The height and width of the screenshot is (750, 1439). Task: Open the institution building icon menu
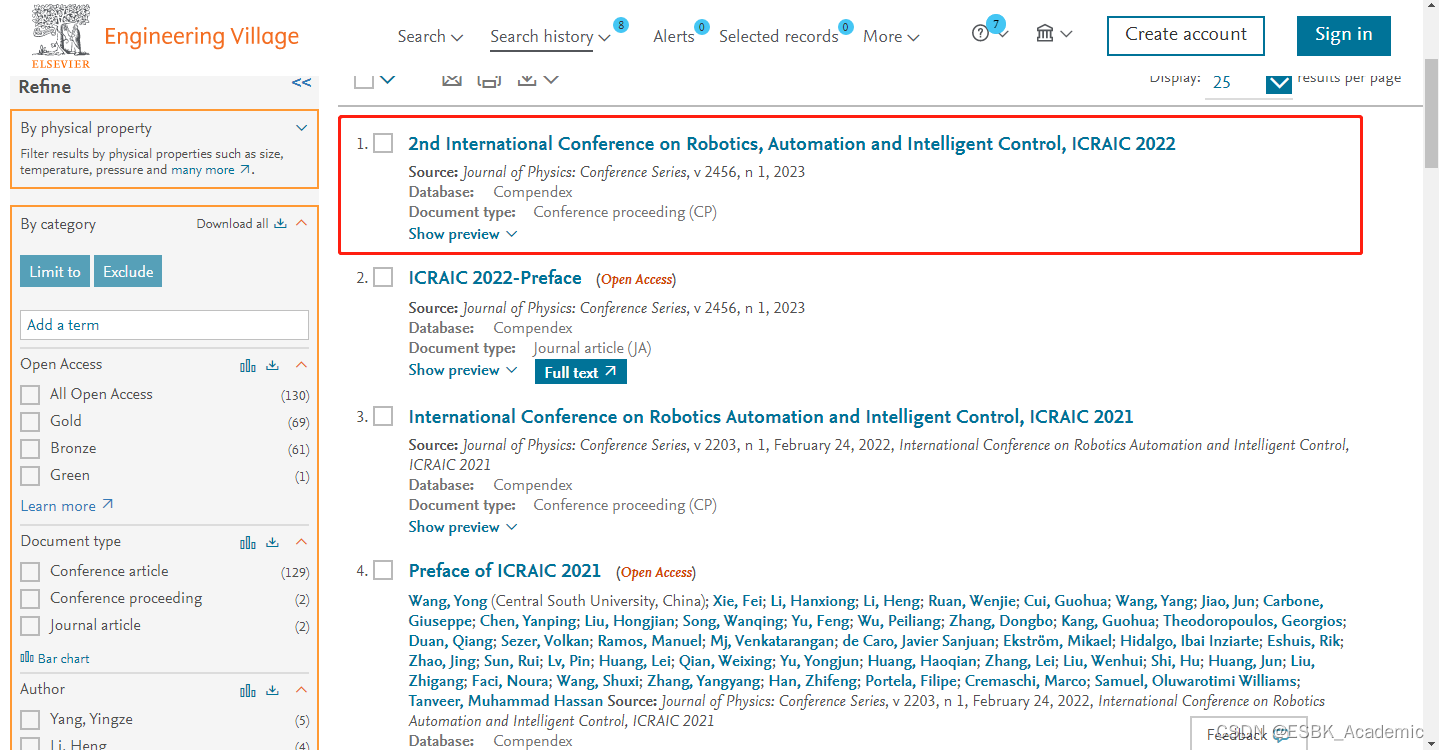click(1045, 34)
